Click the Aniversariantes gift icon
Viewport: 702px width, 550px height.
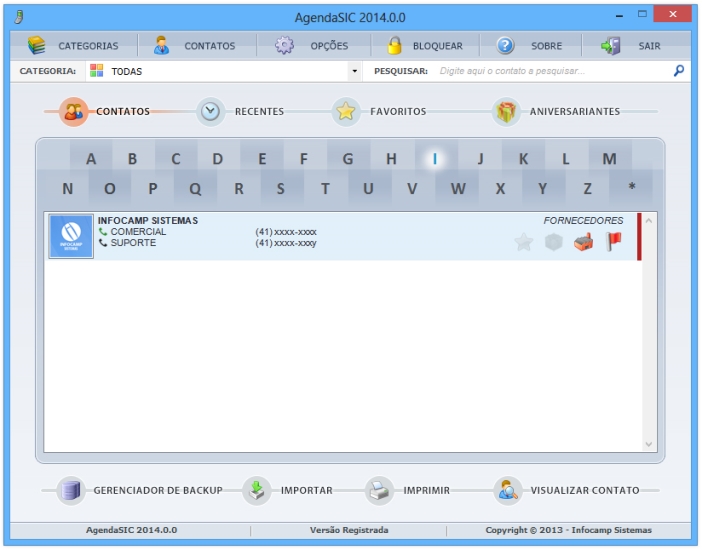click(506, 112)
